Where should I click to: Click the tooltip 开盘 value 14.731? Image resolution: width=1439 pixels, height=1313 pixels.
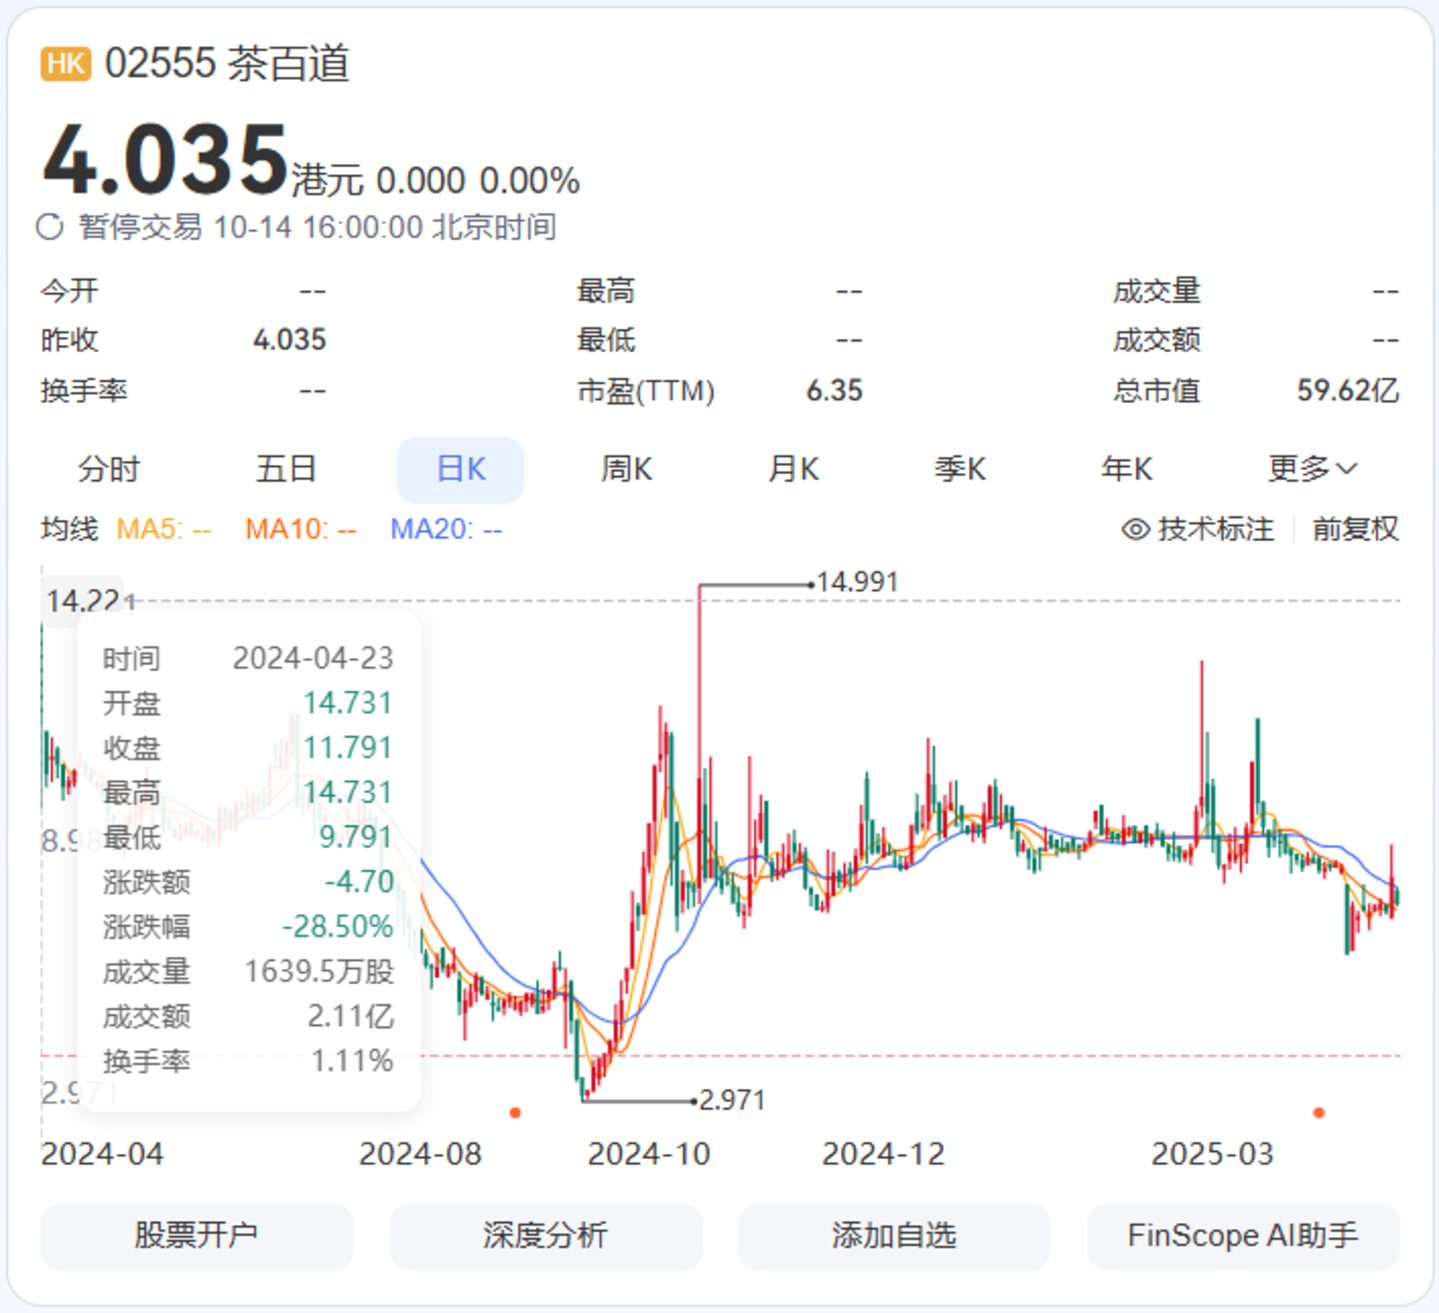pos(348,703)
